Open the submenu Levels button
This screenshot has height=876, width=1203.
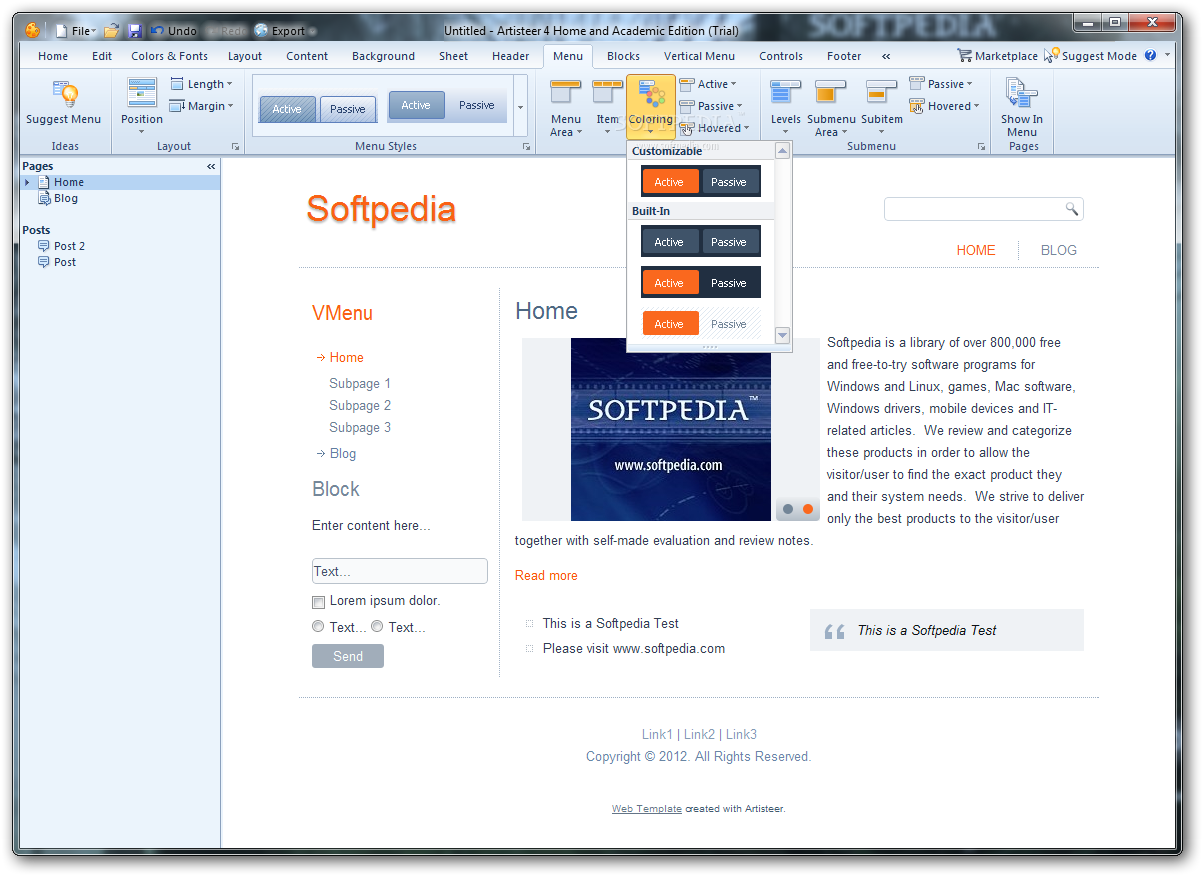pos(786,107)
